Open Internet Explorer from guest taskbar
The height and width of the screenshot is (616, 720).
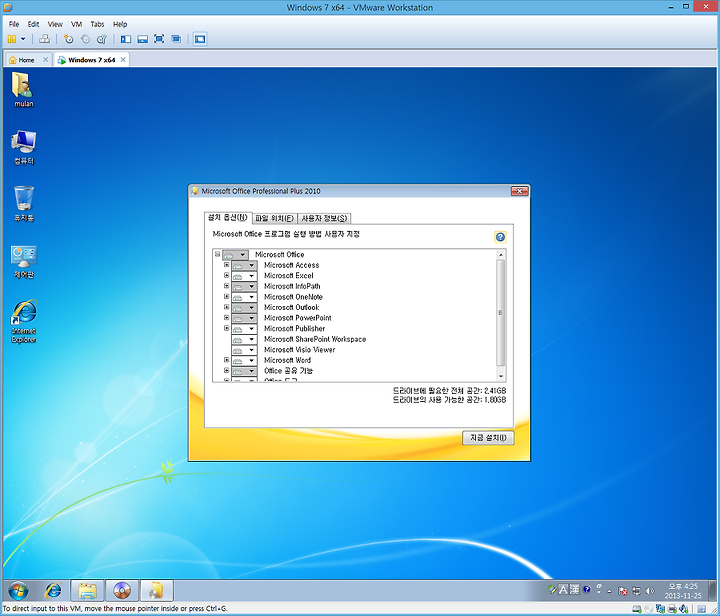point(53,591)
